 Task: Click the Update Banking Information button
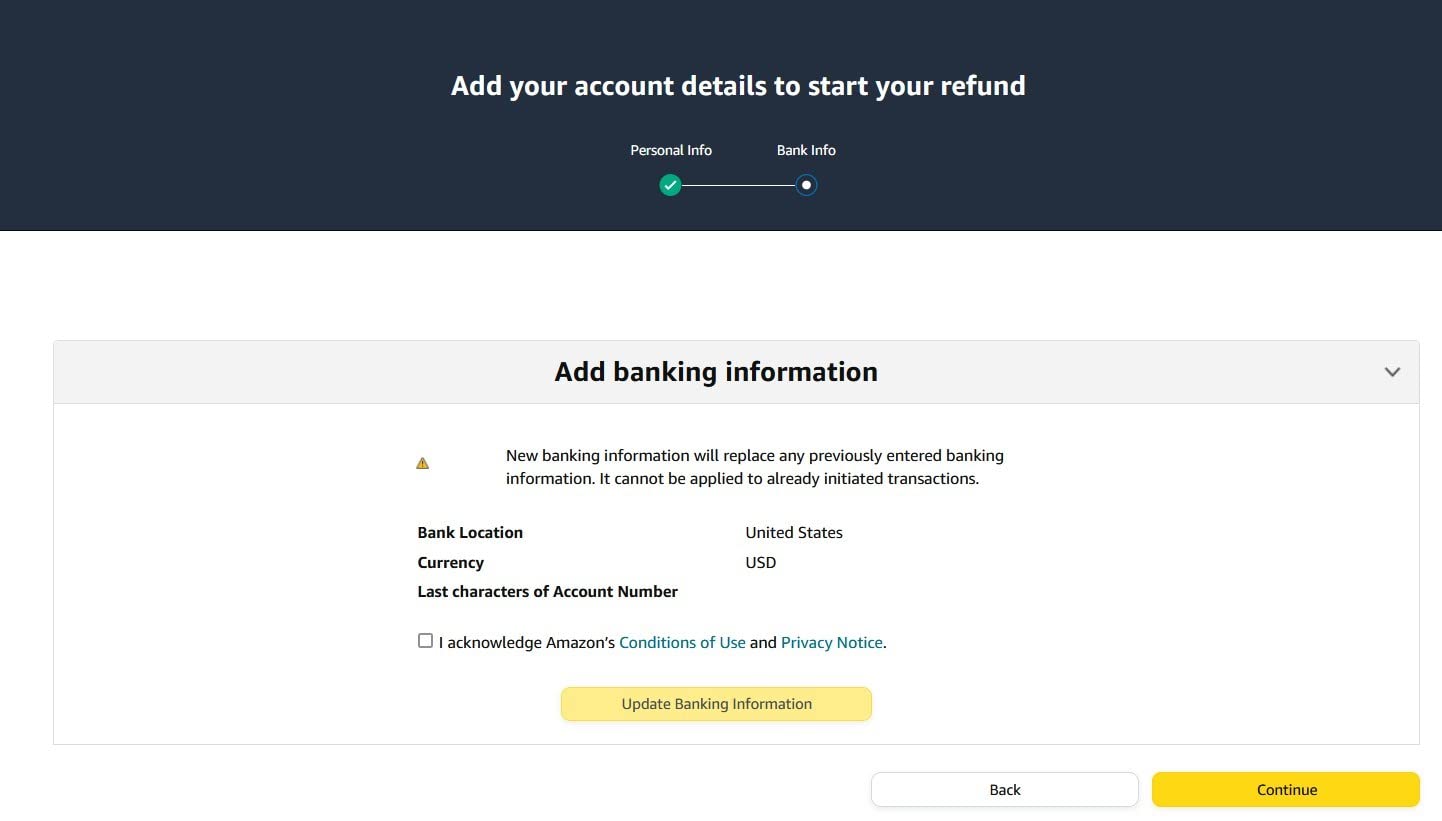716,704
